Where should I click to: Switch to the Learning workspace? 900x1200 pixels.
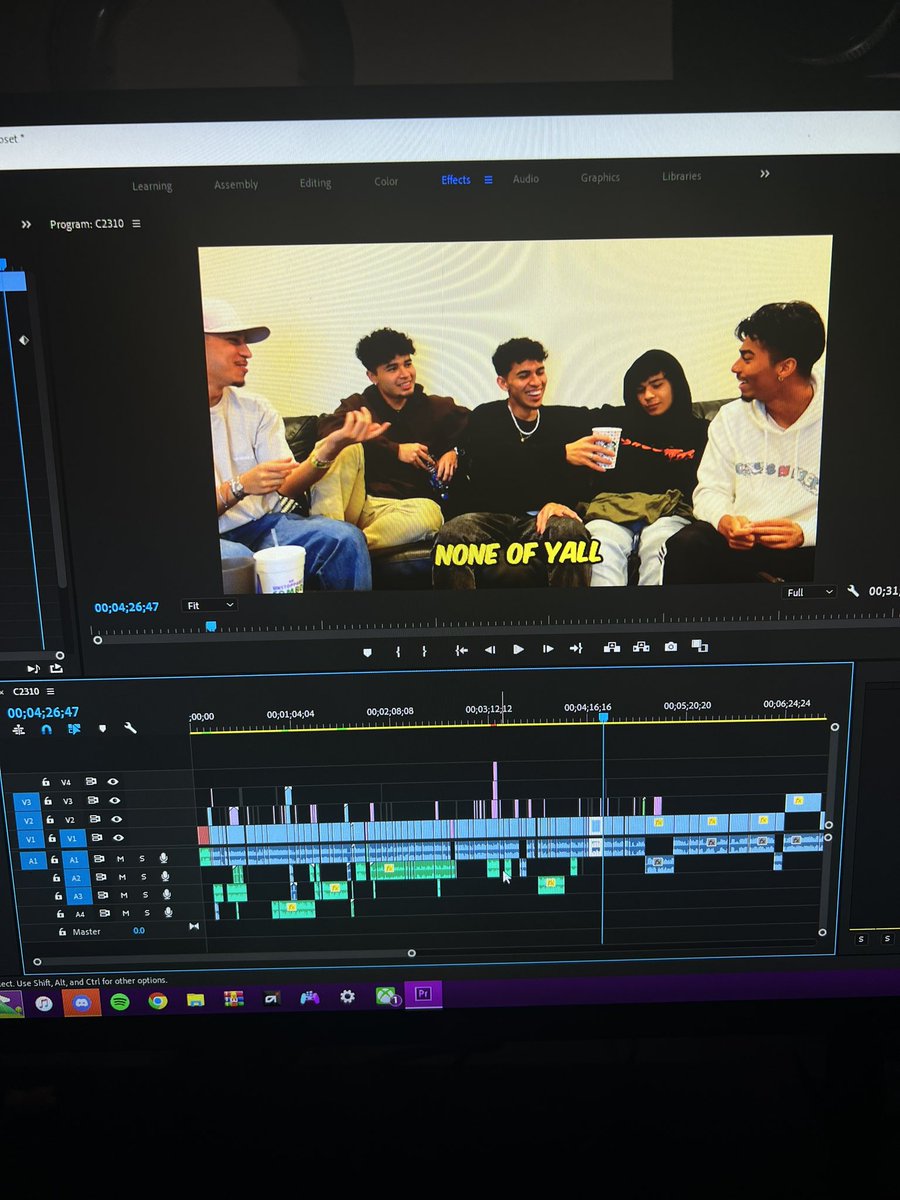pos(152,186)
